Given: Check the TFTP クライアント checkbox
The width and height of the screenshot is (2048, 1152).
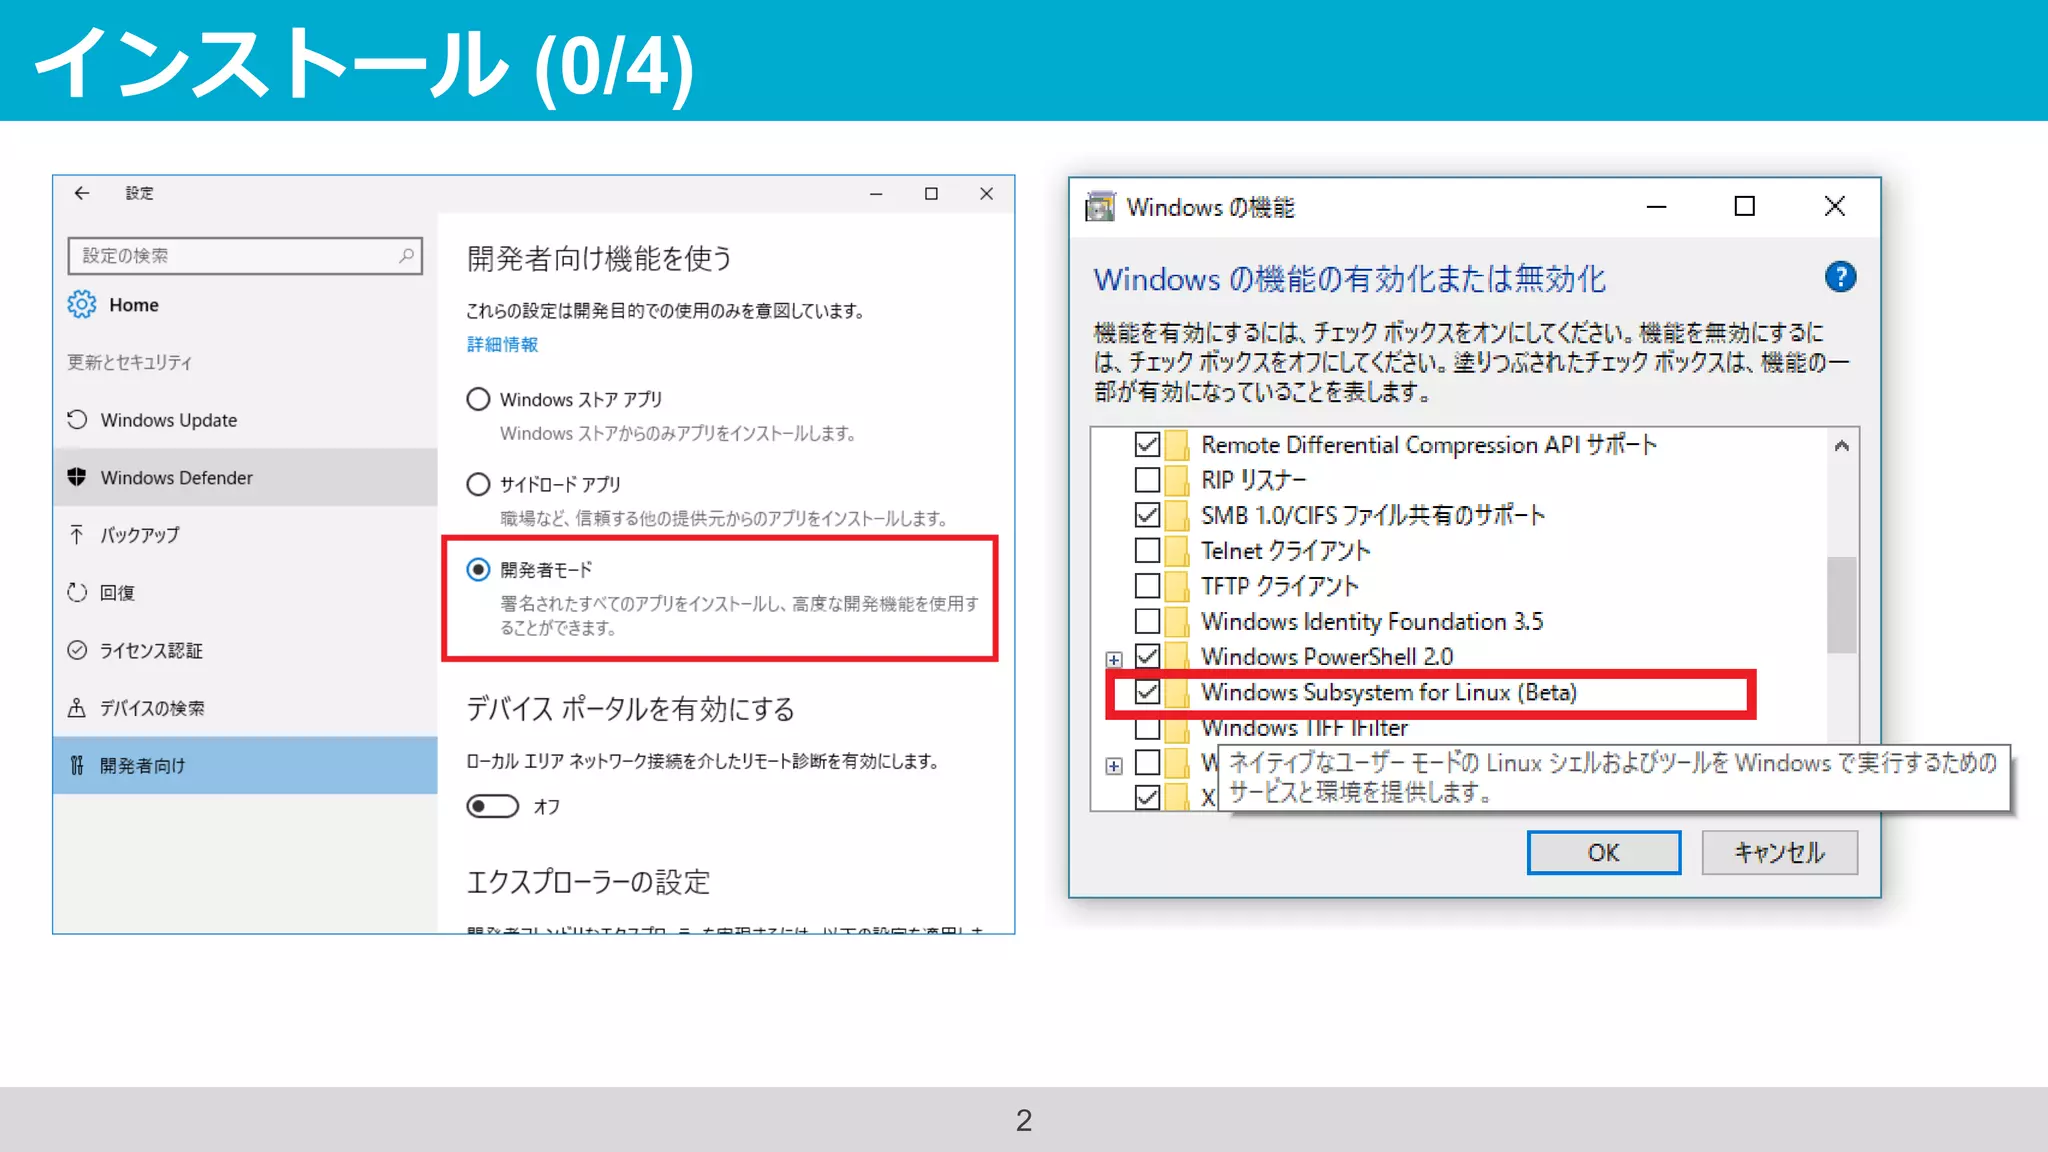Looking at the screenshot, I should 1147,586.
